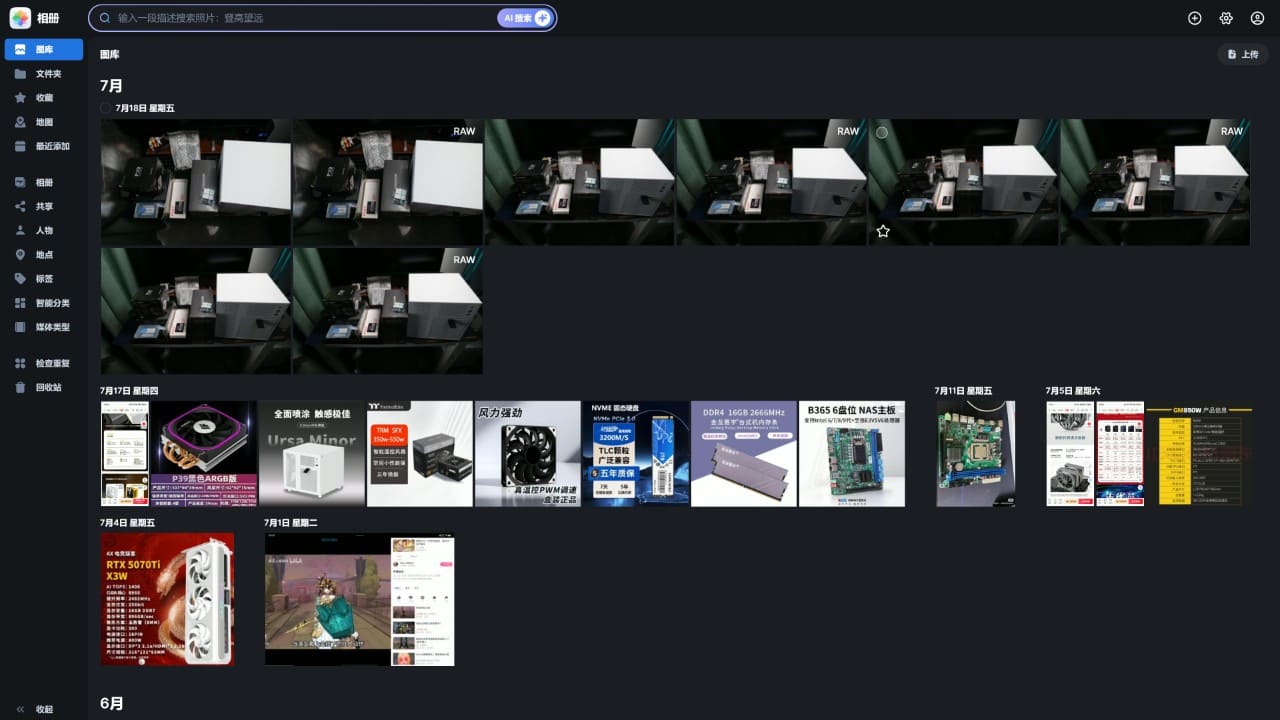Open 人物 people section in sidebar
The image size is (1280, 720).
[x=42, y=230]
